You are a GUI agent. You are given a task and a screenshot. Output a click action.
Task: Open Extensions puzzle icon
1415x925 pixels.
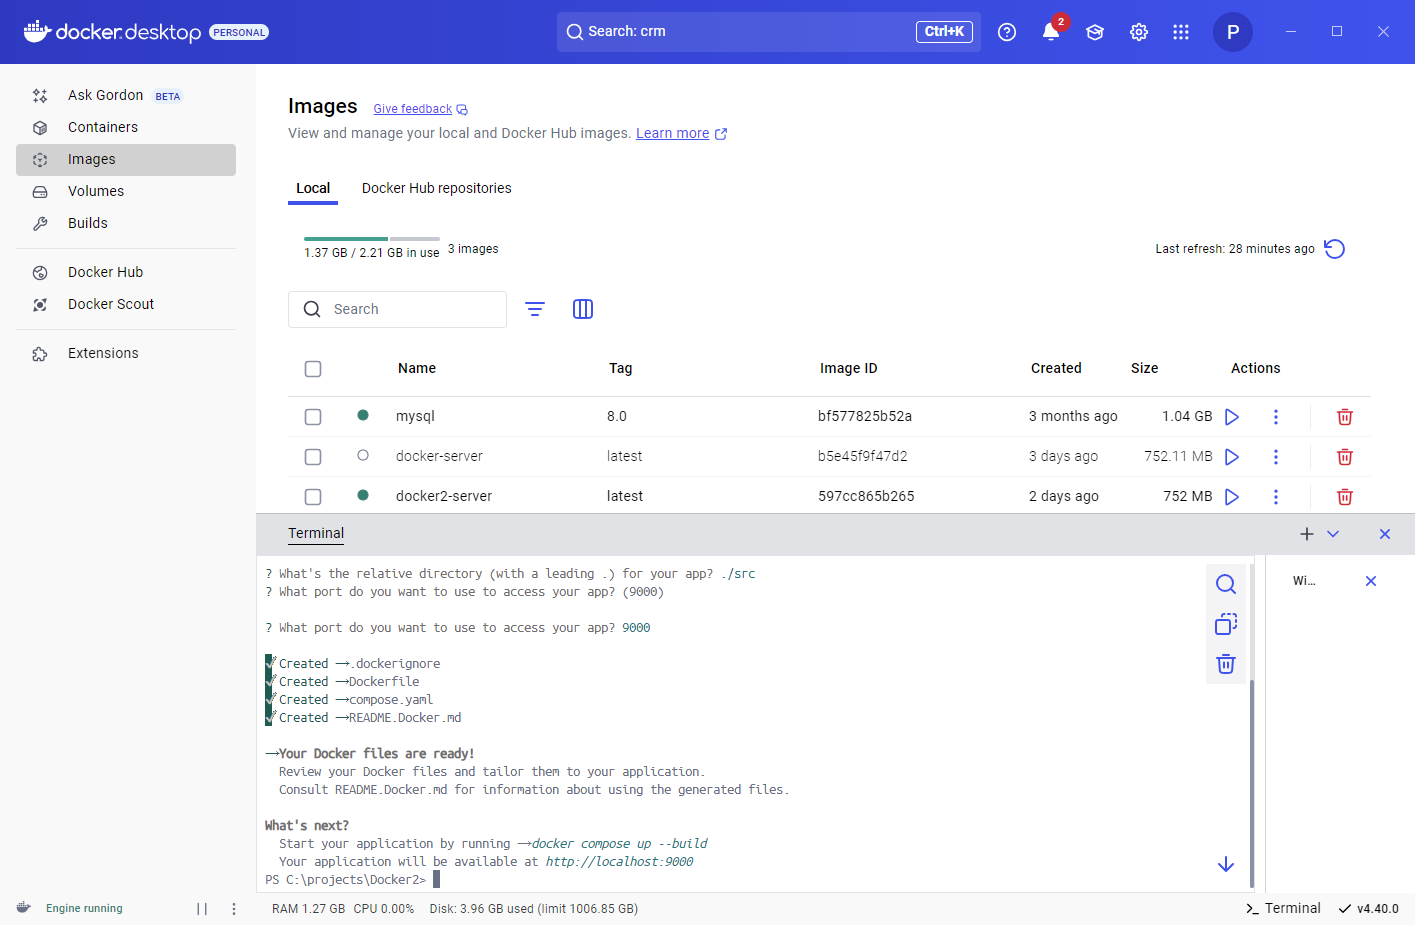tap(40, 354)
